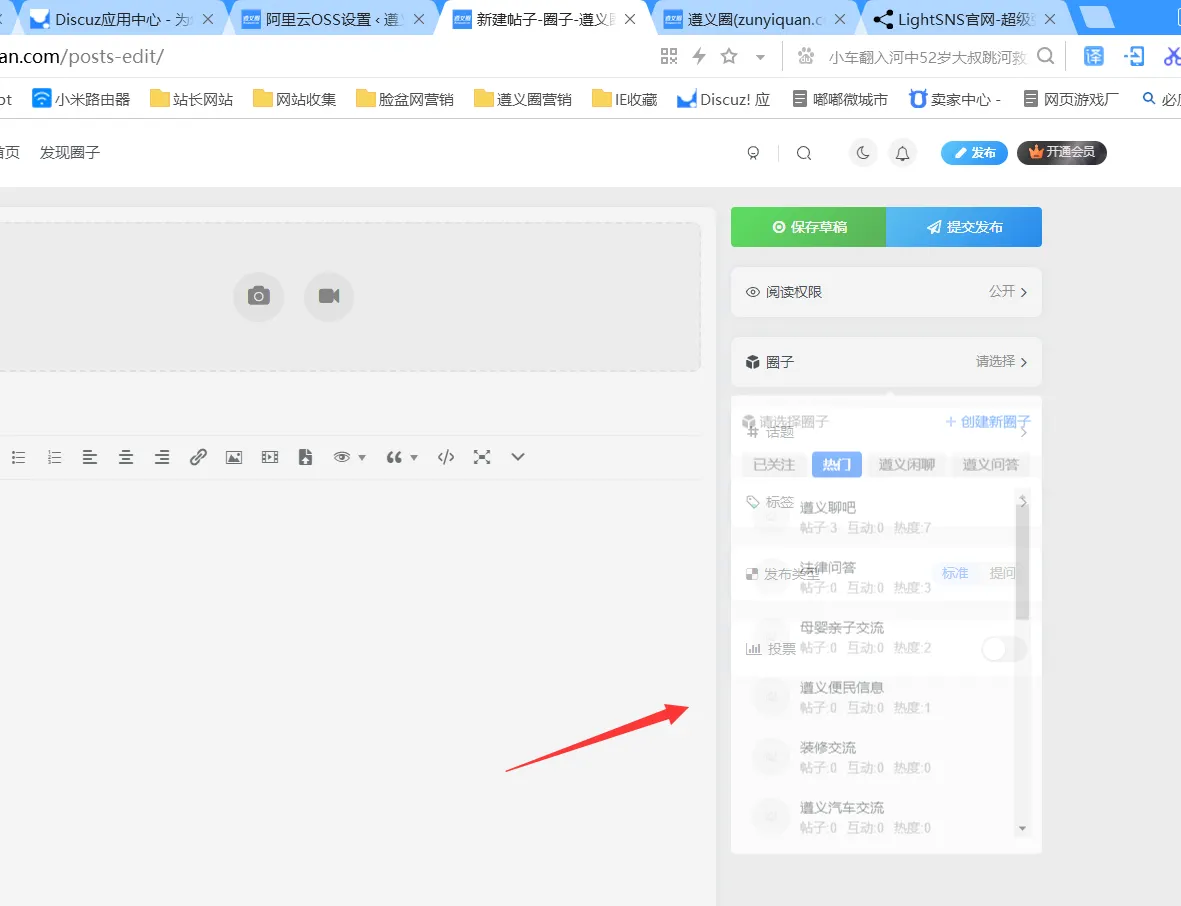Click the browser search box
1181x906 pixels.
pos(928,57)
